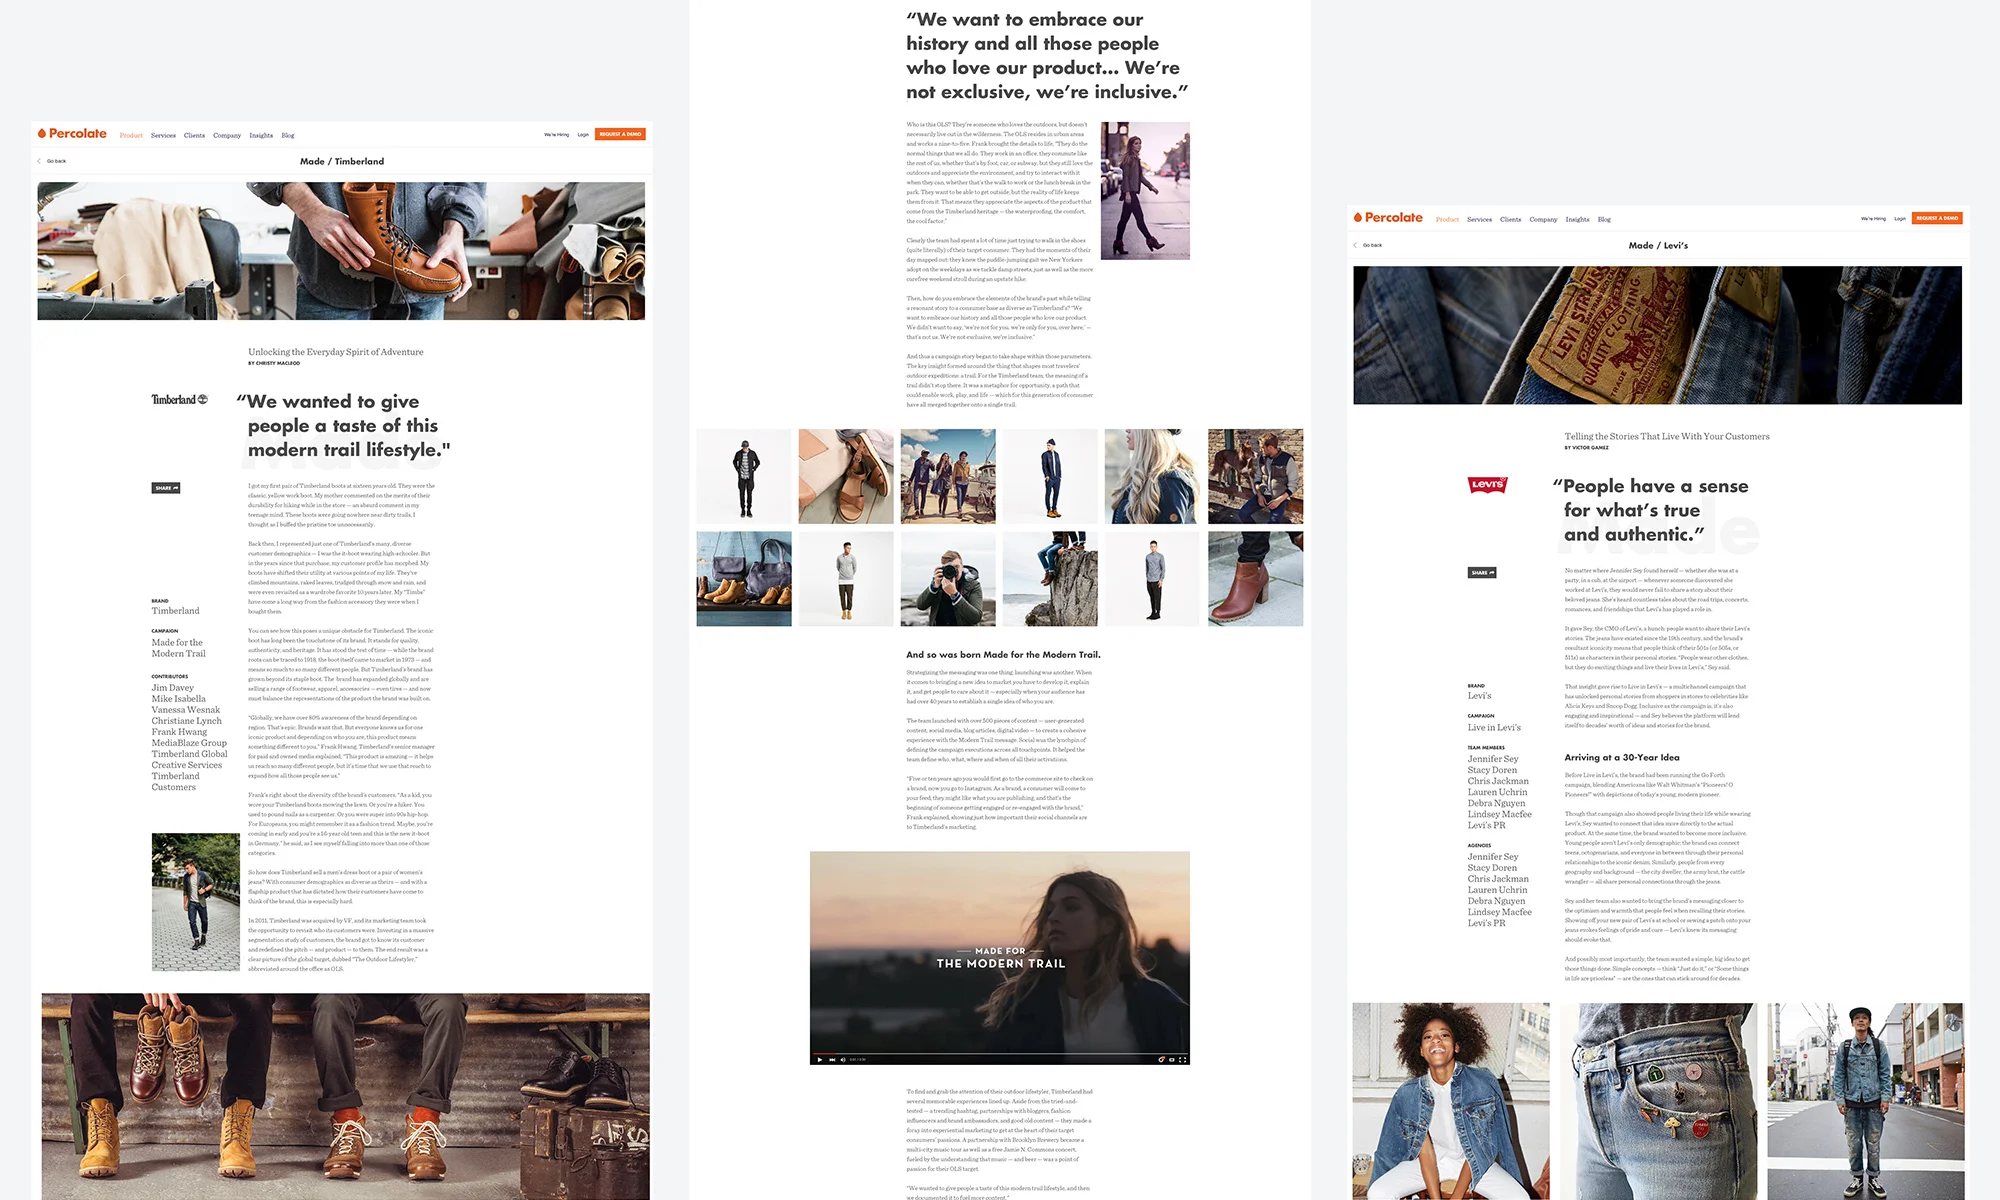
Task: Open Clients menu on the Timberland page
Action: [194, 135]
